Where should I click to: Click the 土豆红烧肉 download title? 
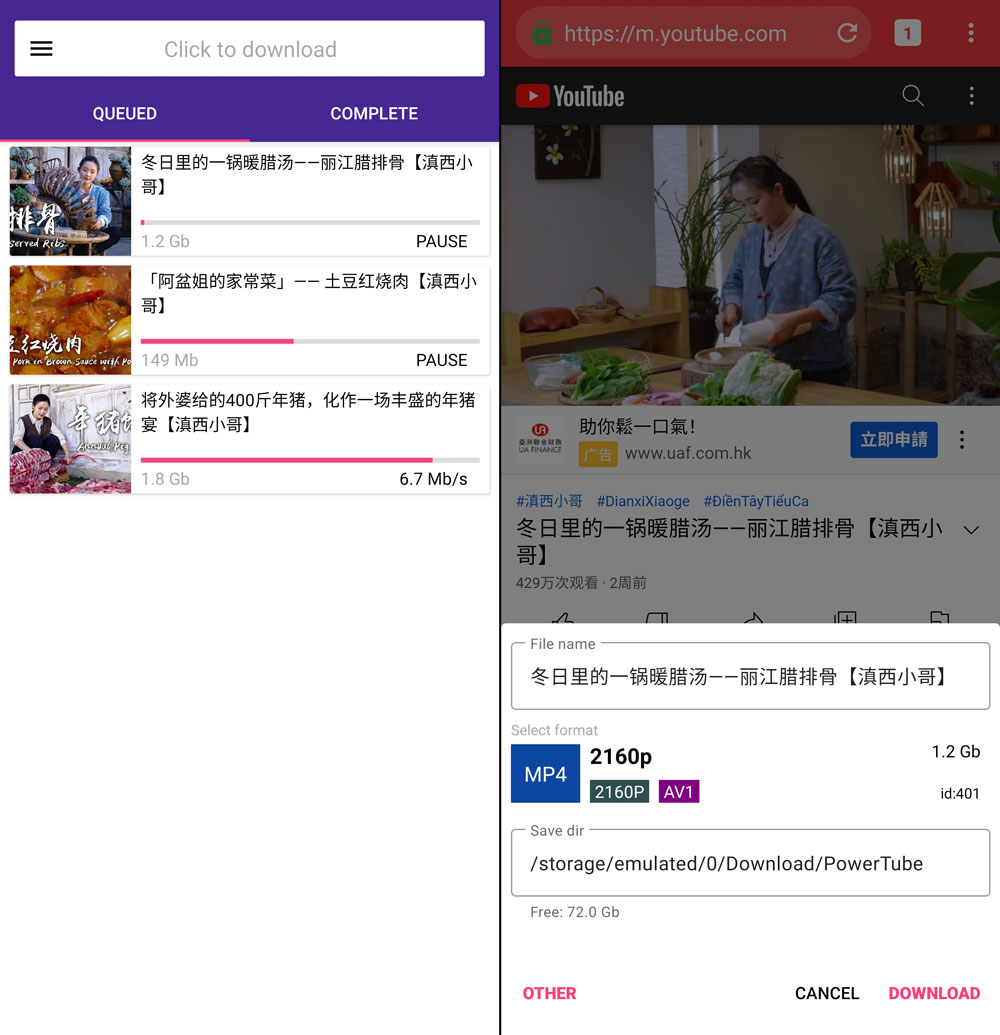pyautogui.click(x=309, y=293)
